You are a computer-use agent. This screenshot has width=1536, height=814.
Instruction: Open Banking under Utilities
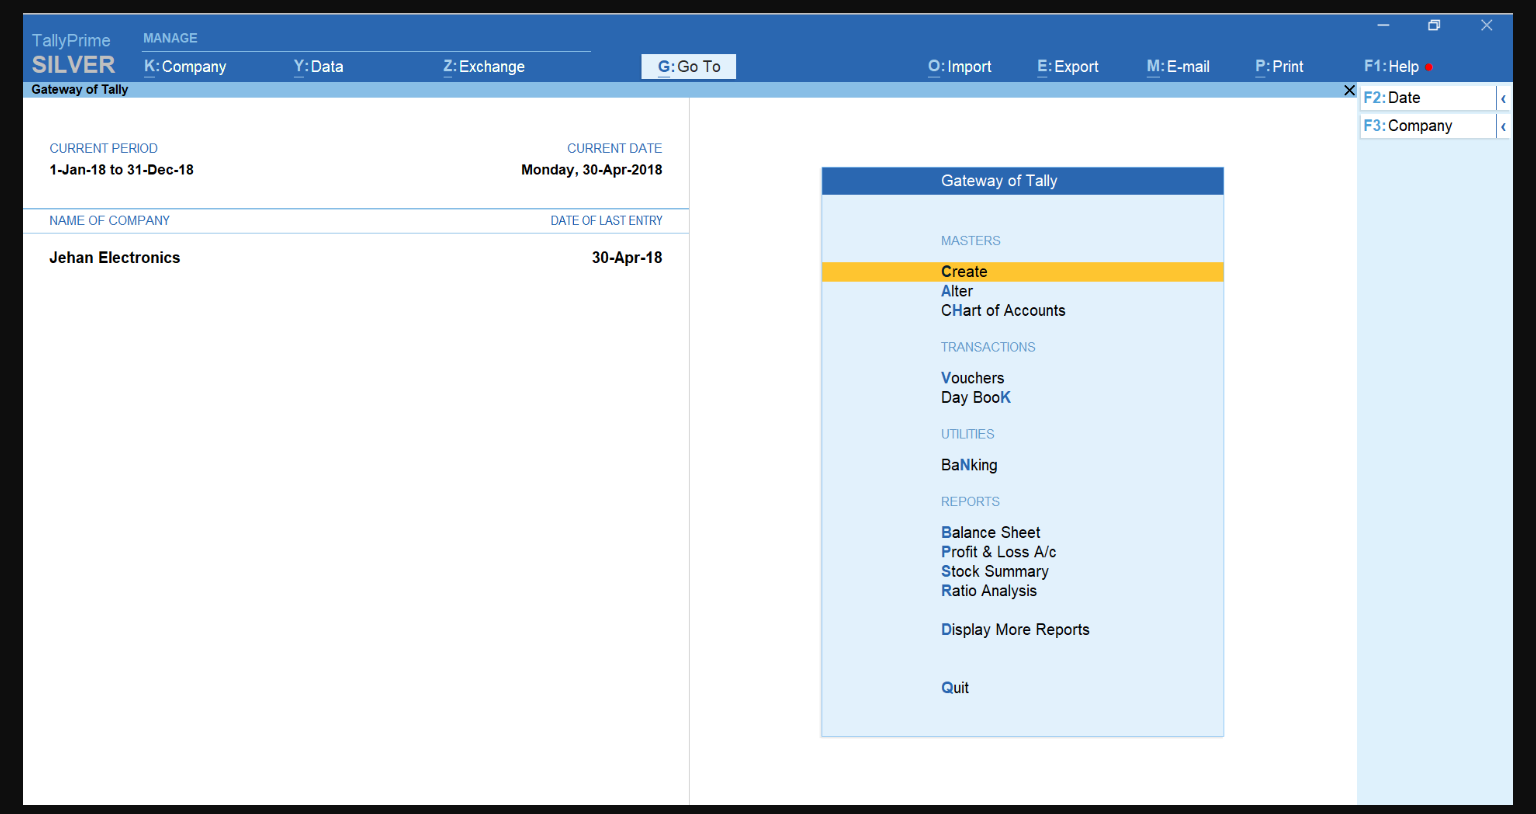pyautogui.click(x=968, y=465)
